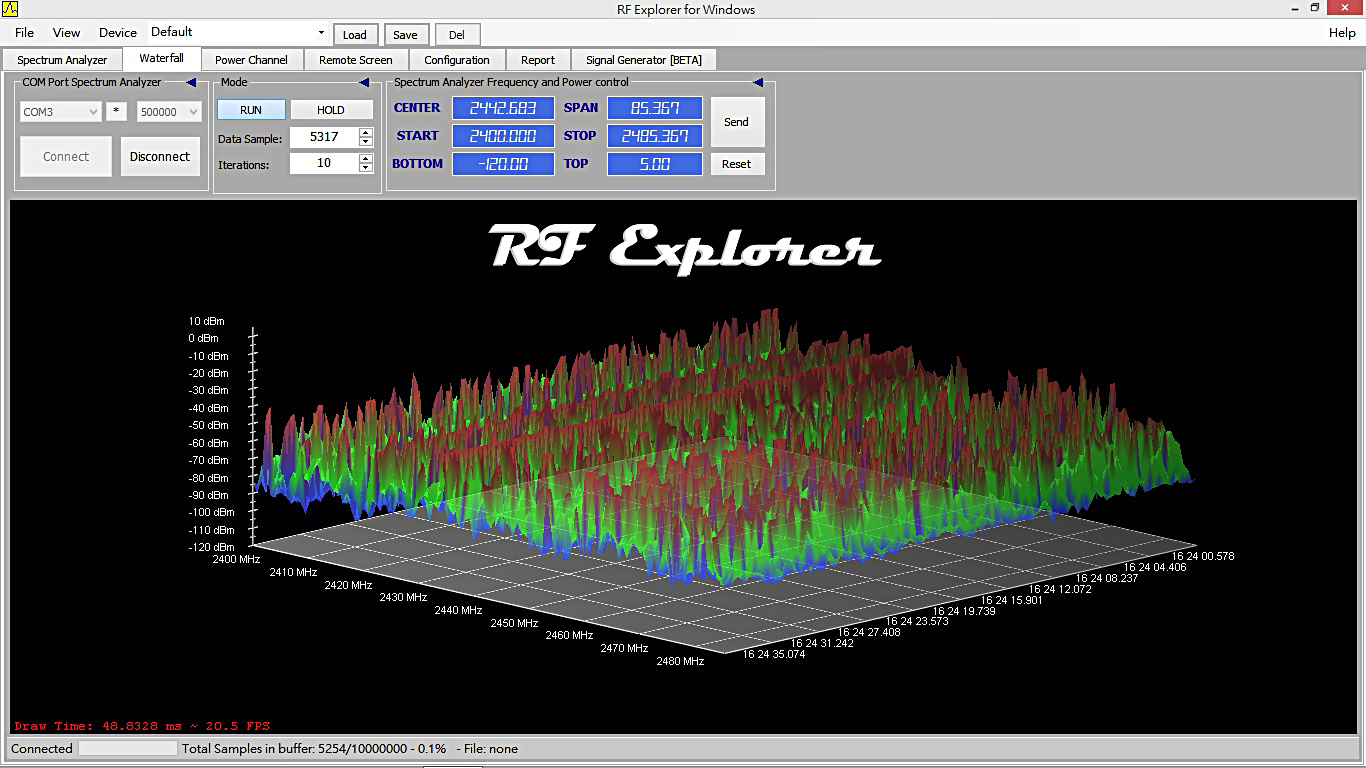Click the Data Sample value field
The height and width of the screenshot is (768, 1366).
323,137
